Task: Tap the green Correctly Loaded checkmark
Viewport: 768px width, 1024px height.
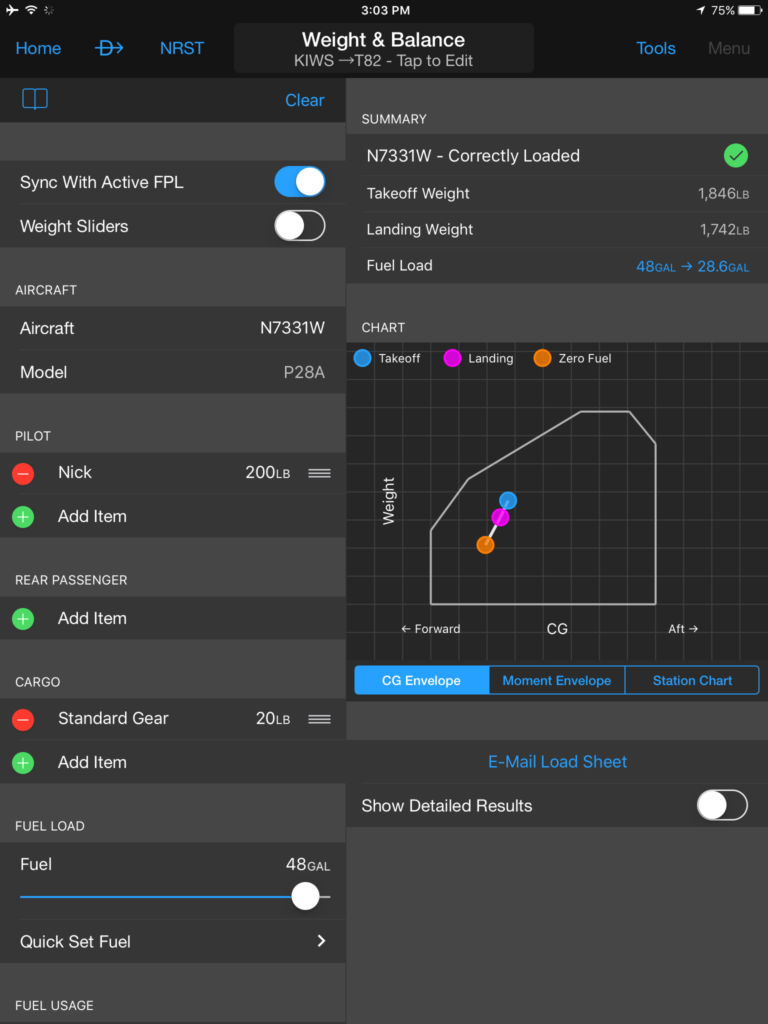Action: 736,155
